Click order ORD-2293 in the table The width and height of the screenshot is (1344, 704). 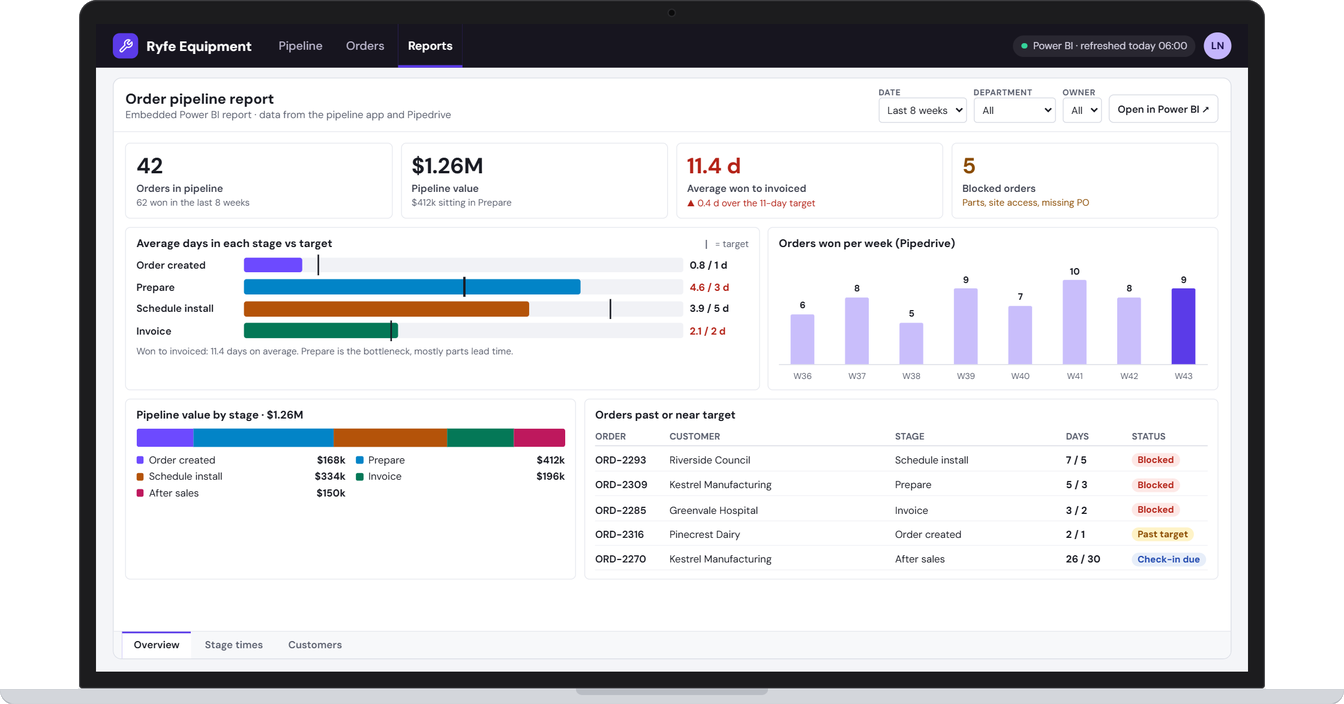tap(620, 460)
